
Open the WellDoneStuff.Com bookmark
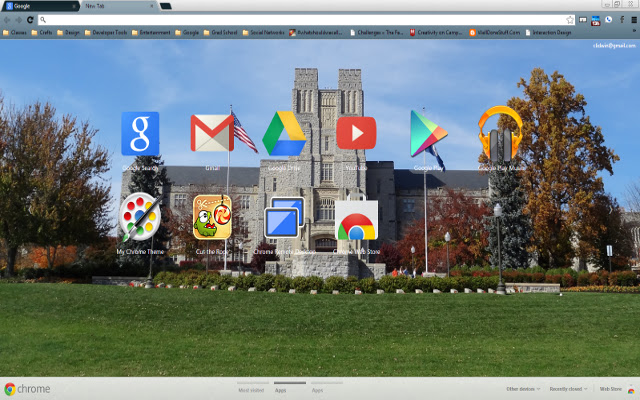(x=494, y=33)
